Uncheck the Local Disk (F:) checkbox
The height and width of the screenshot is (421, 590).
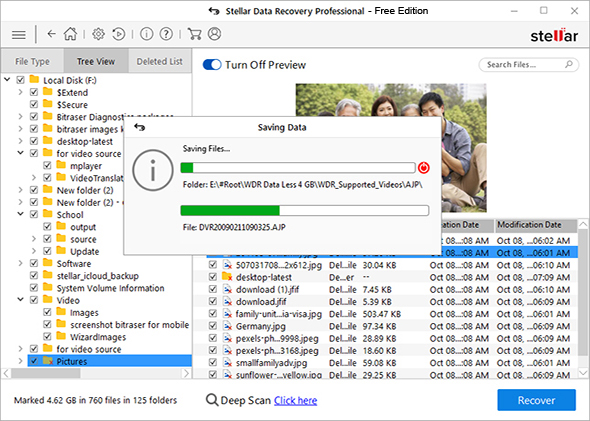(x=21, y=80)
